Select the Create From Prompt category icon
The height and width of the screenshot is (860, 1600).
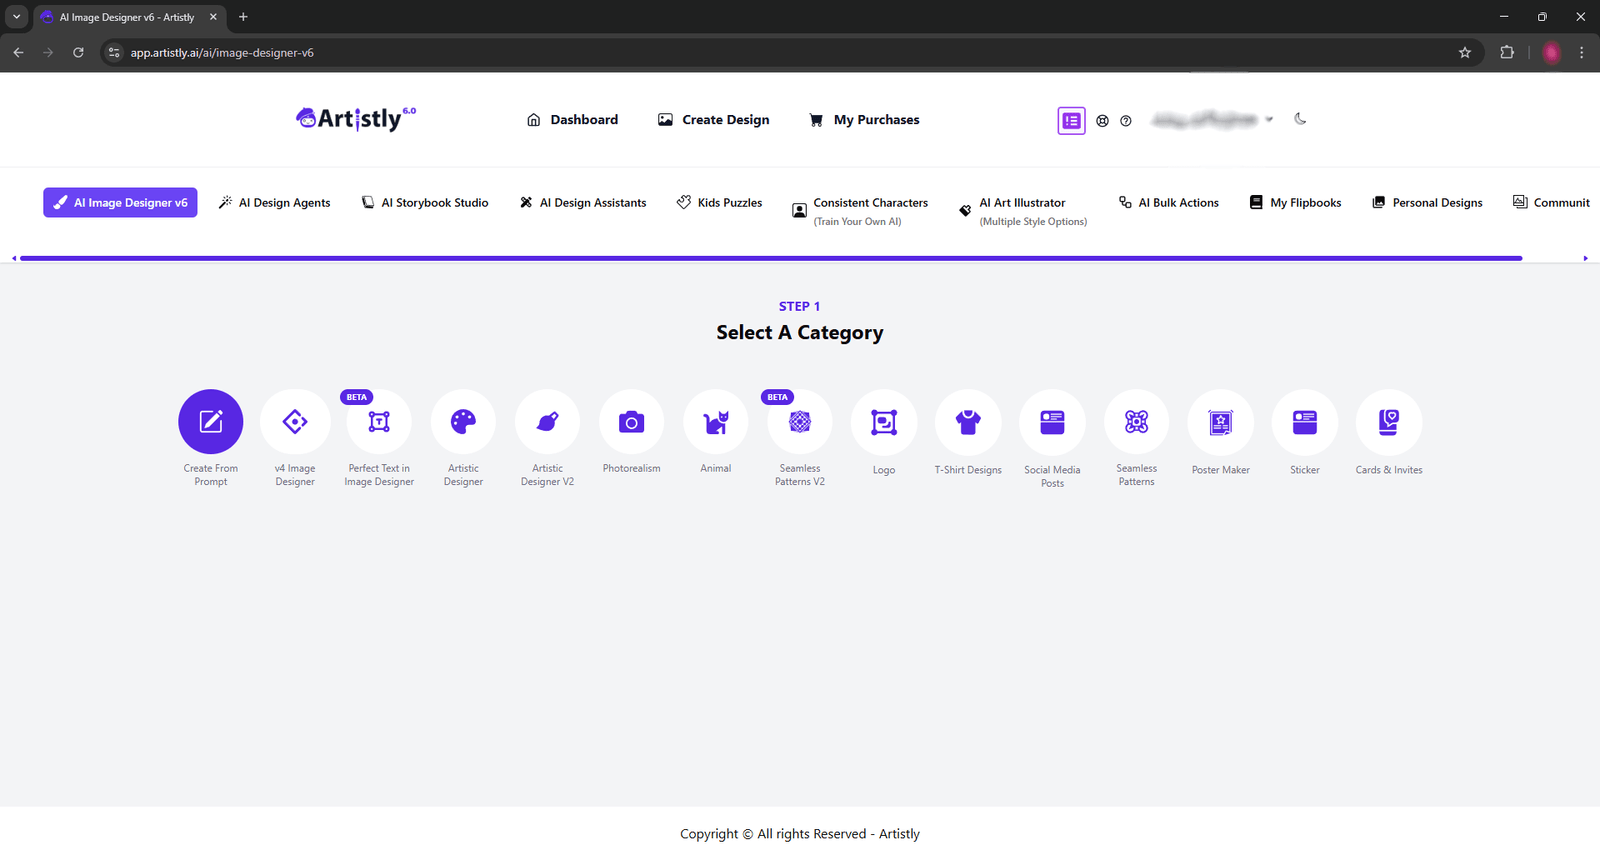coord(210,422)
